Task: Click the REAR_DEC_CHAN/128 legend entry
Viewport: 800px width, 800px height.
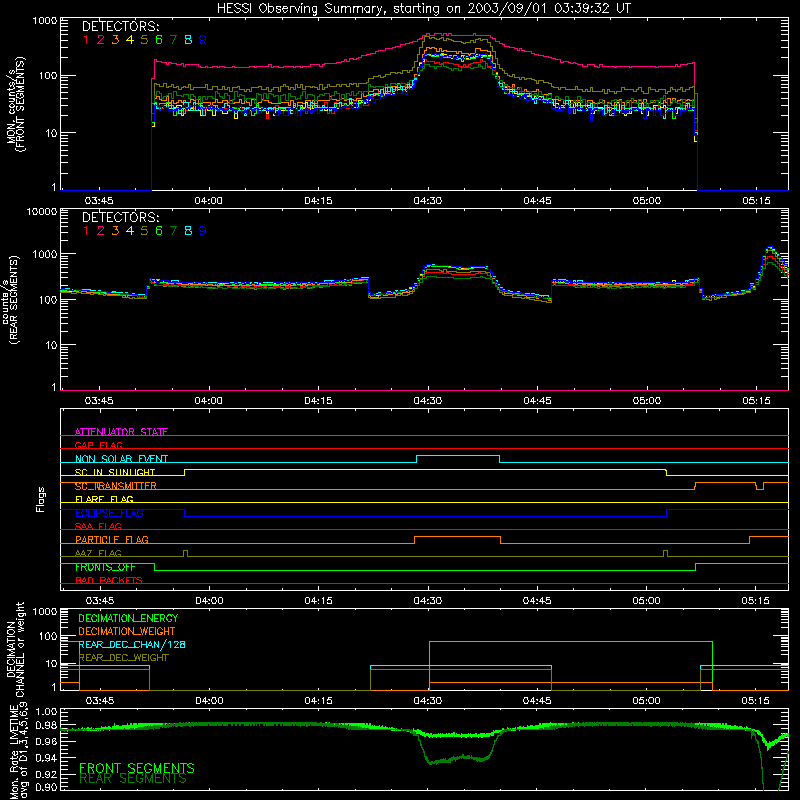Action: [x=132, y=644]
